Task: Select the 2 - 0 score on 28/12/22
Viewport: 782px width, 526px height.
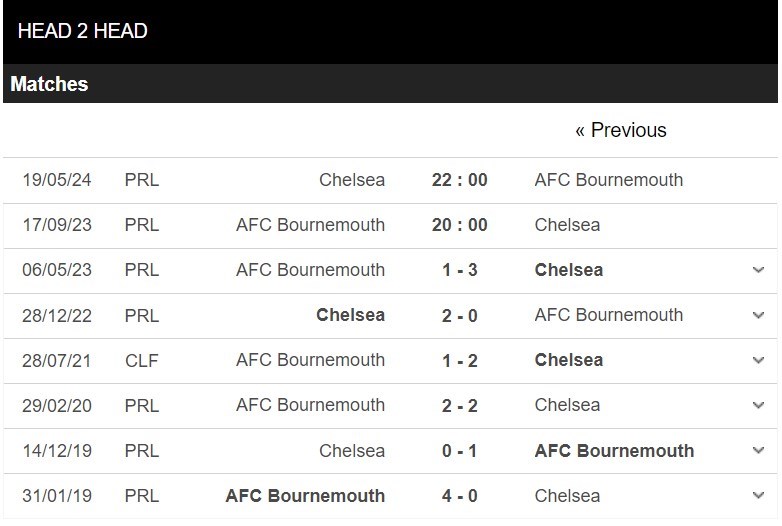Action: [x=459, y=315]
